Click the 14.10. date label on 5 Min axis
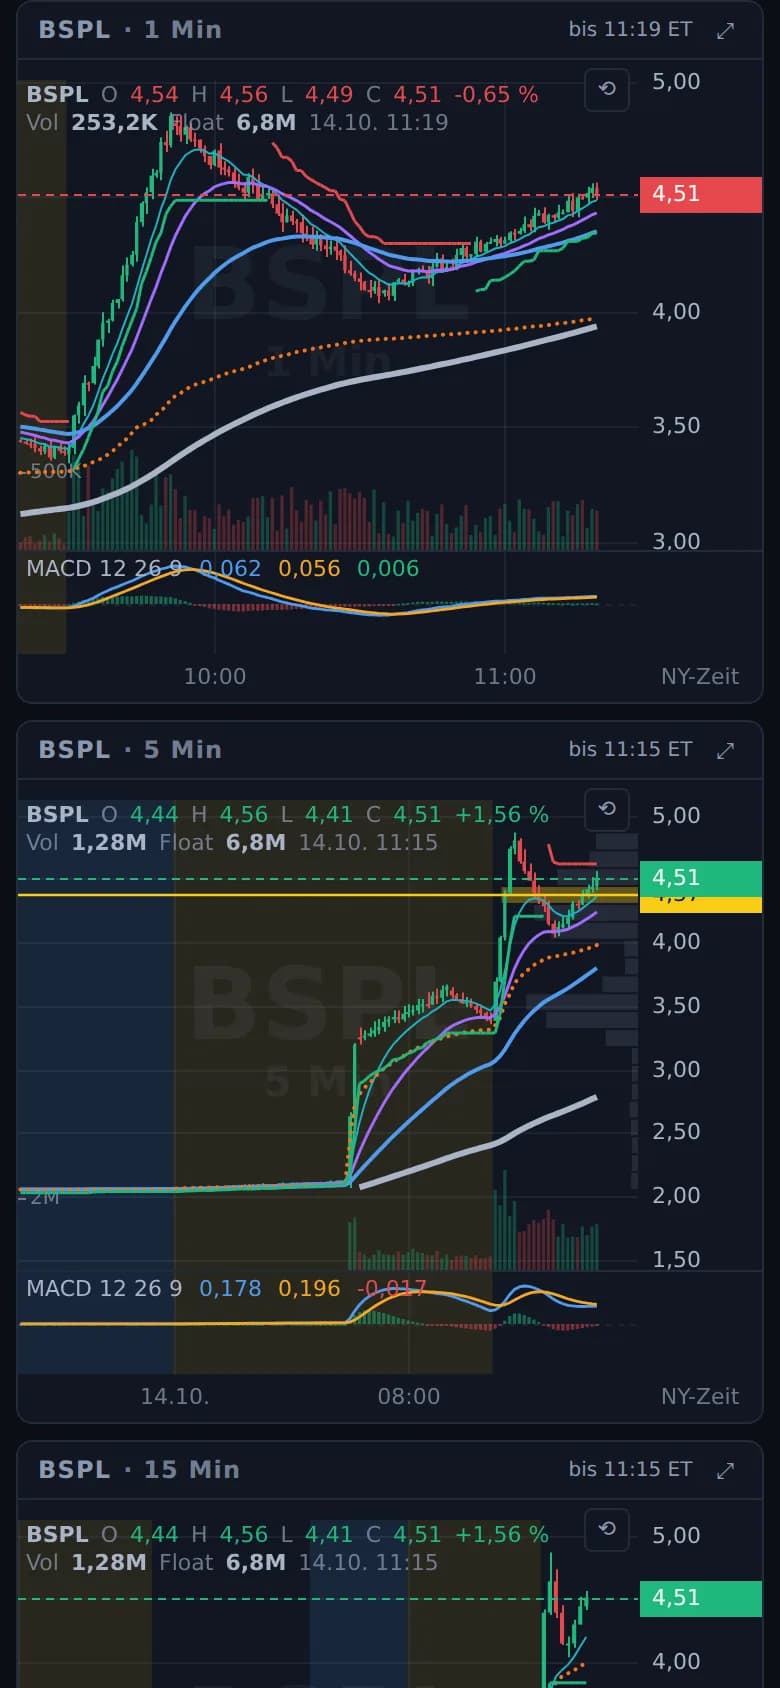 coord(175,1397)
